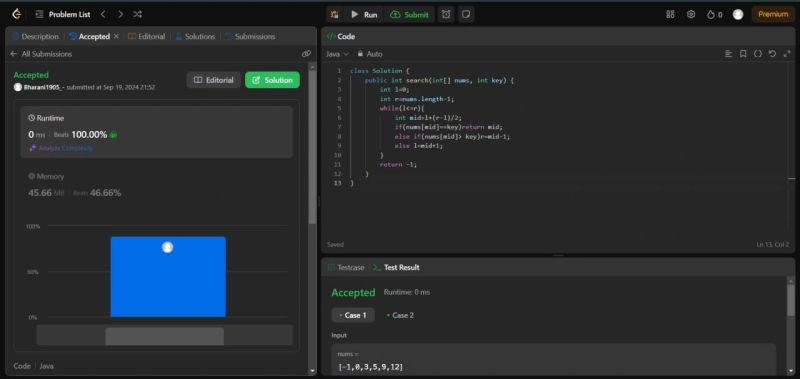This screenshot has width=800, height=379.
Task: Open the settings gear icon
Action: [691, 14]
